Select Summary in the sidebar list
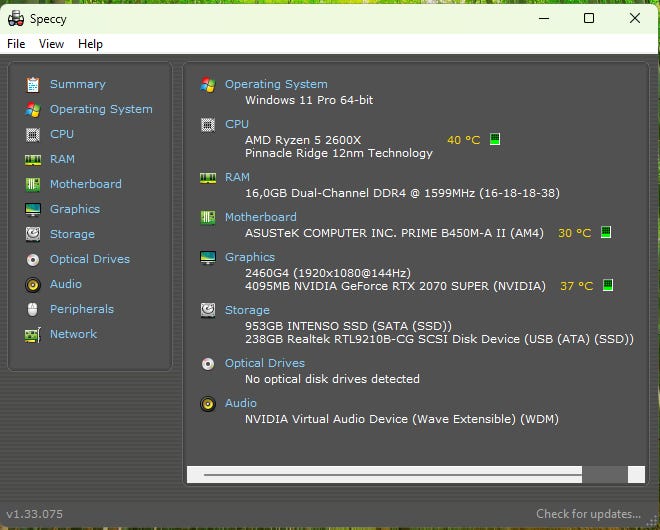Image resolution: width=660 pixels, height=530 pixels. click(77, 84)
